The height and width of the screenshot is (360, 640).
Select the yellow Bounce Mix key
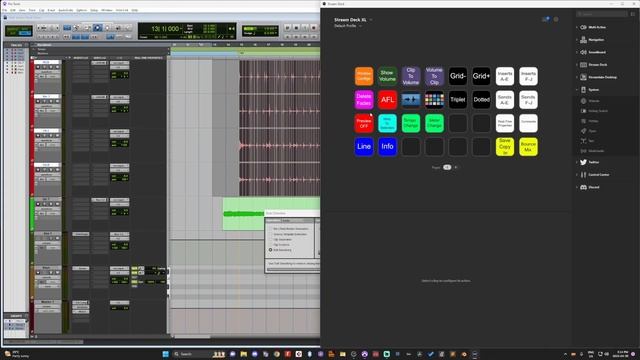tap(528, 147)
